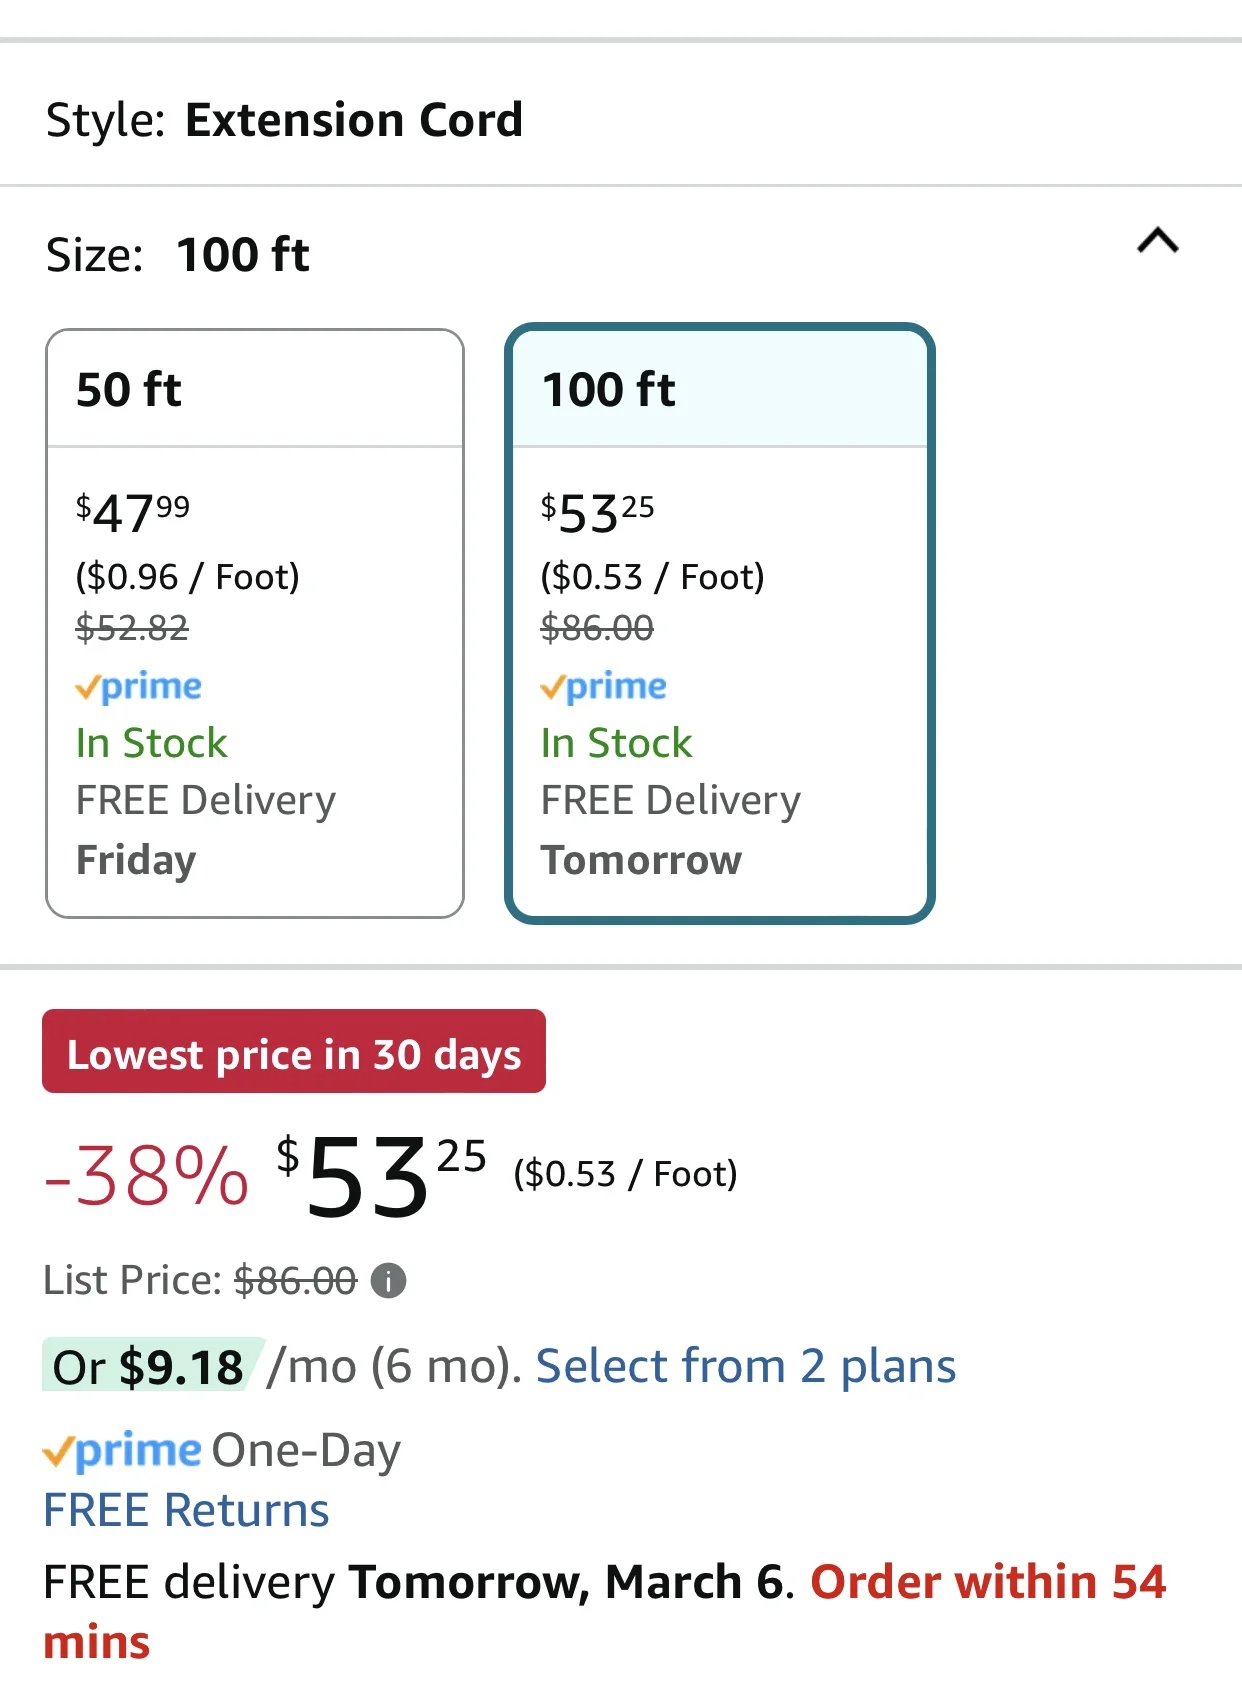Tap the Lowest price in 30 days badge

click(x=294, y=1052)
